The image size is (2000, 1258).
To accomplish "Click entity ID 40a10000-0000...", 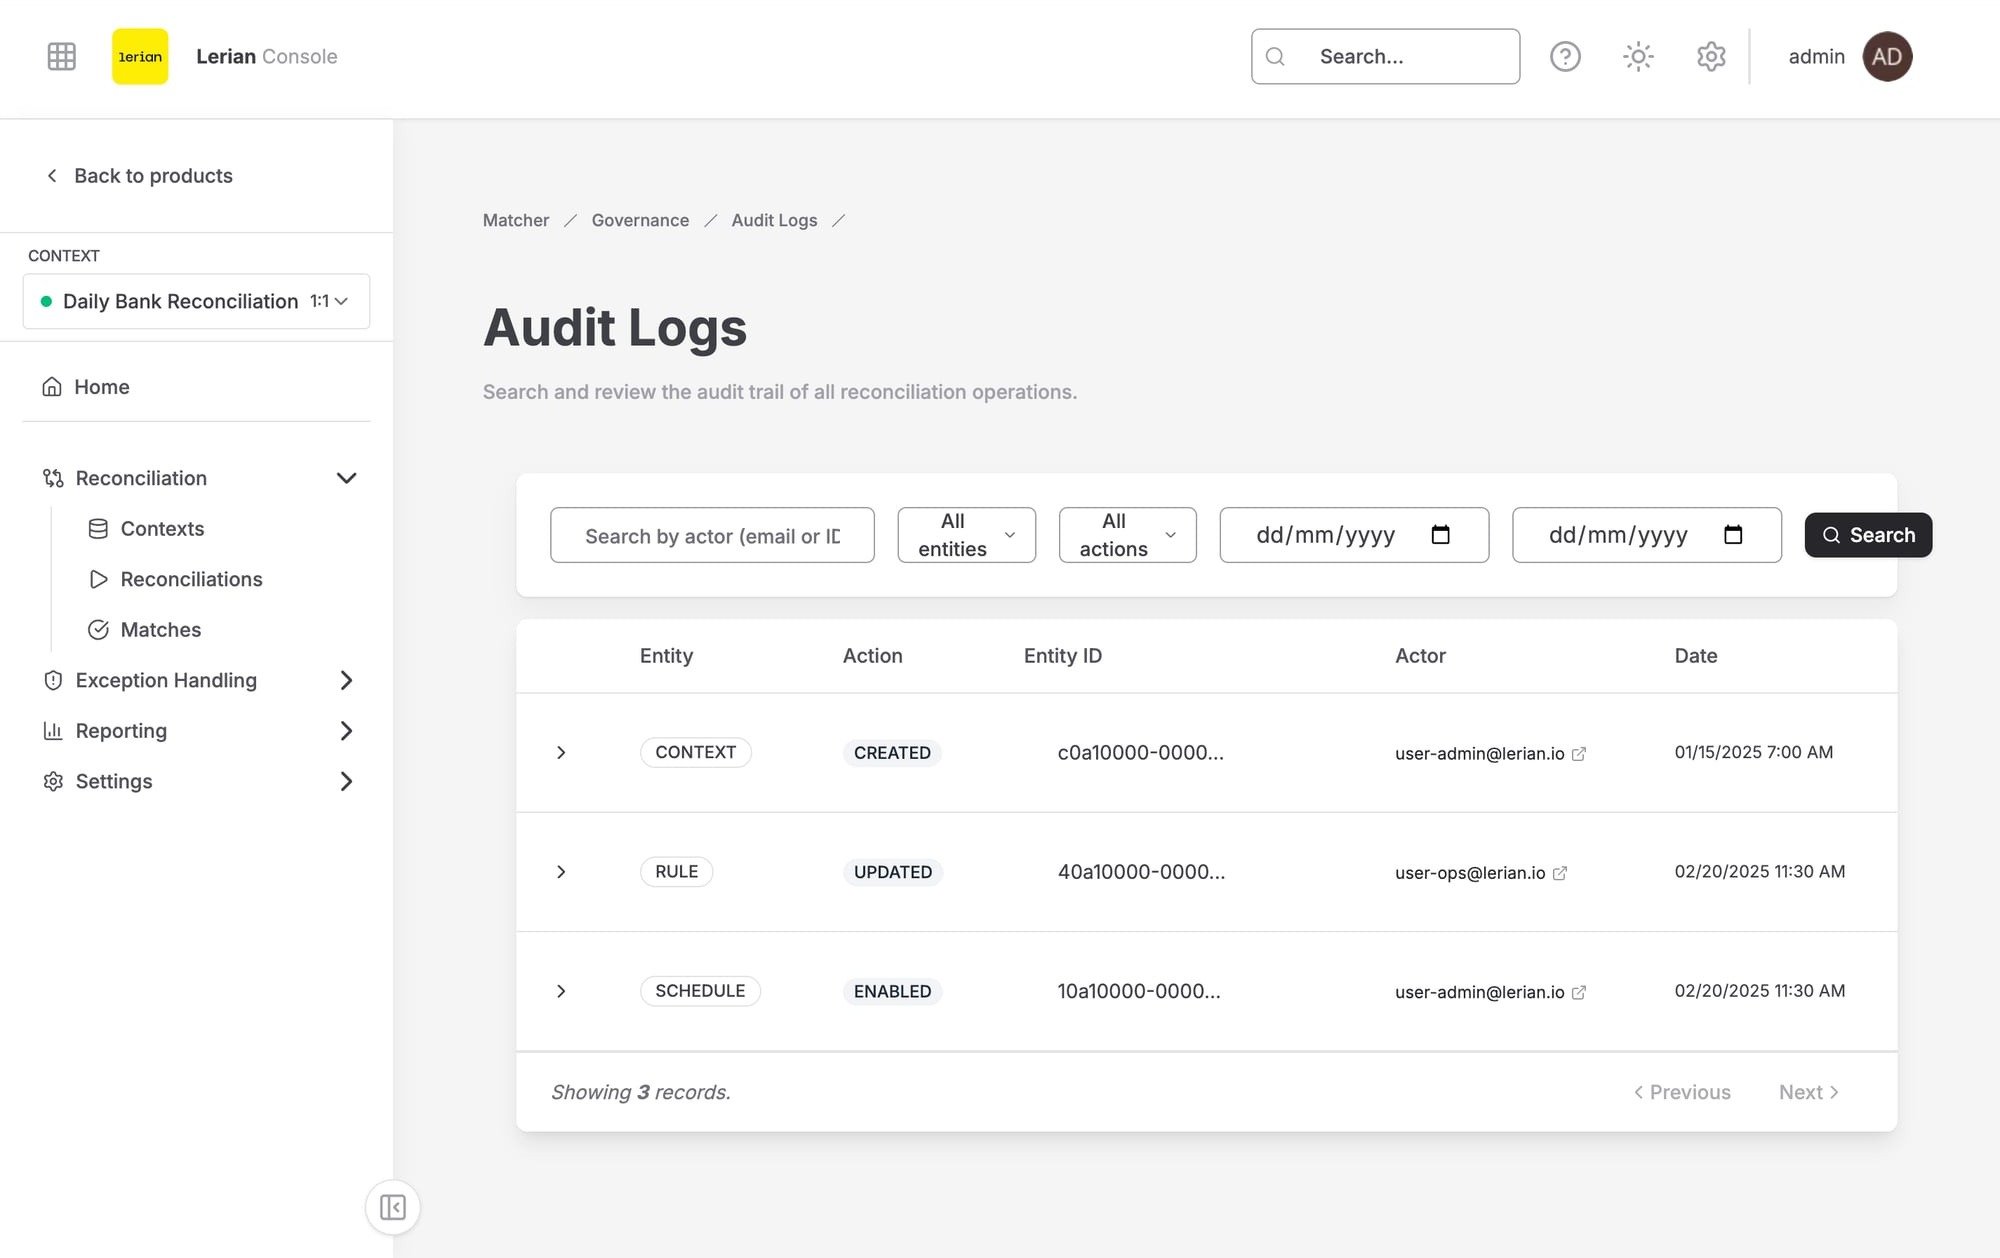I will click(x=1141, y=872).
